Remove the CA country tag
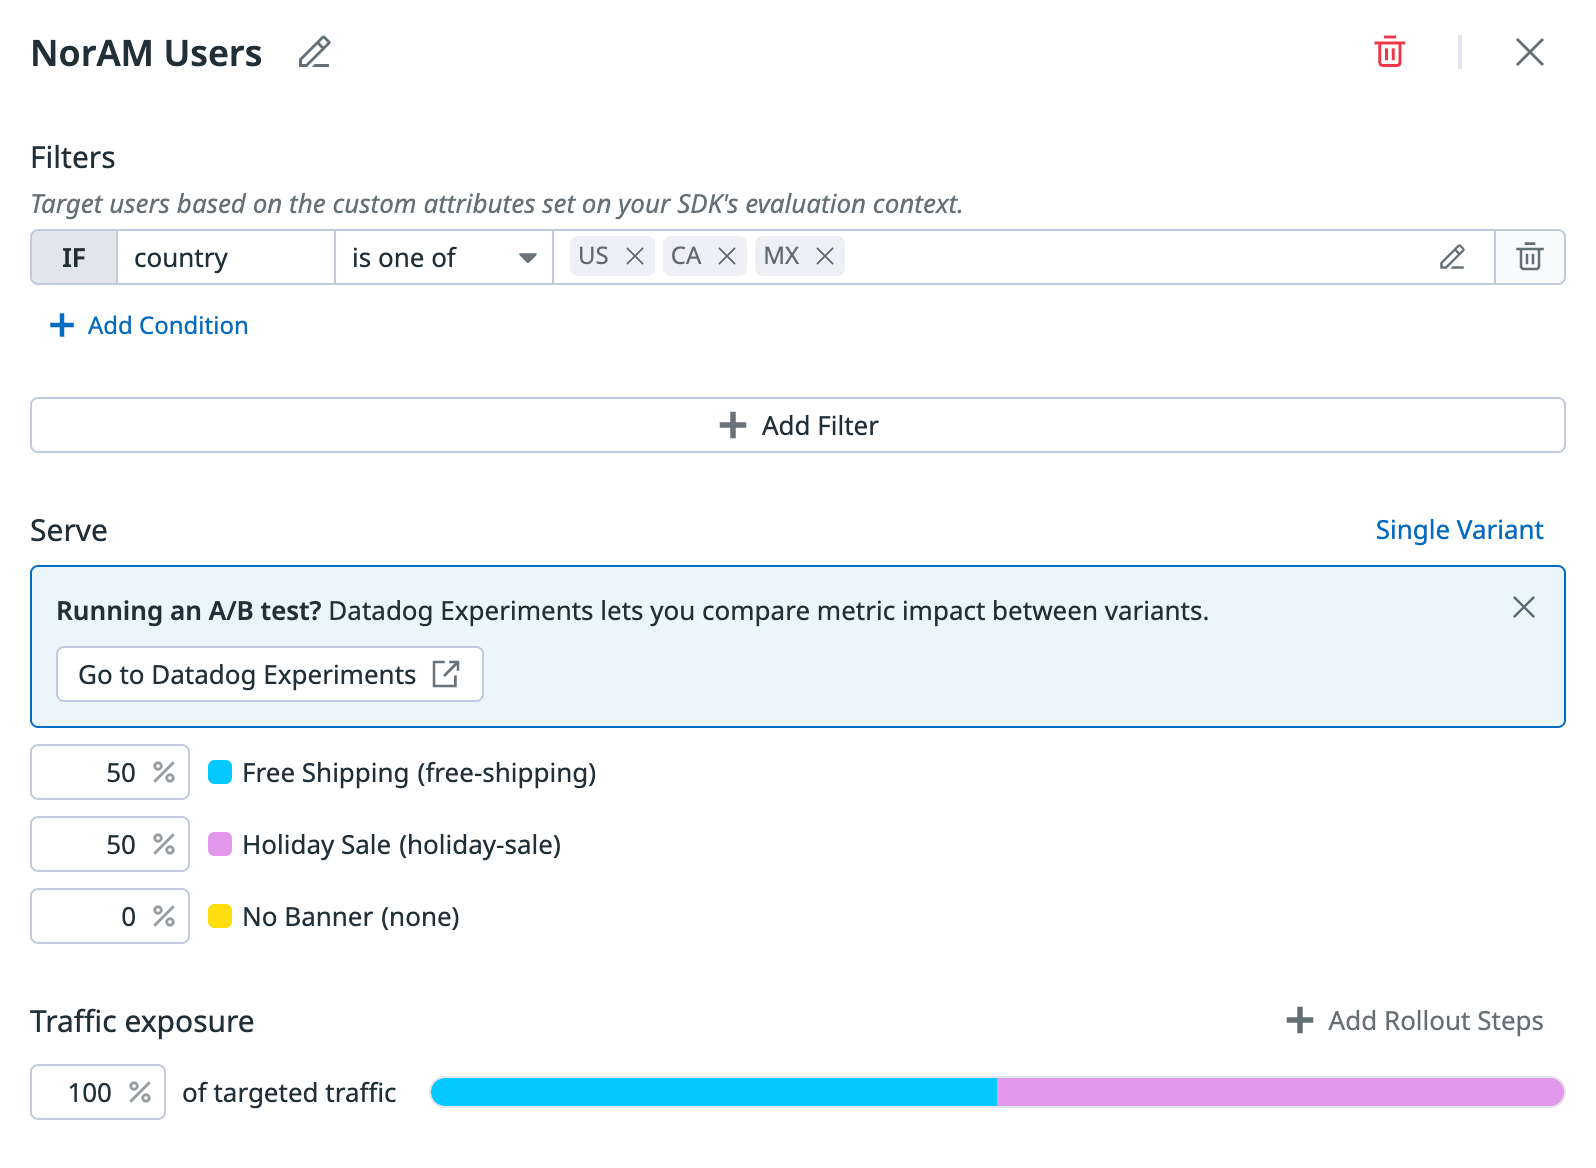The image size is (1596, 1168). click(727, 257)
